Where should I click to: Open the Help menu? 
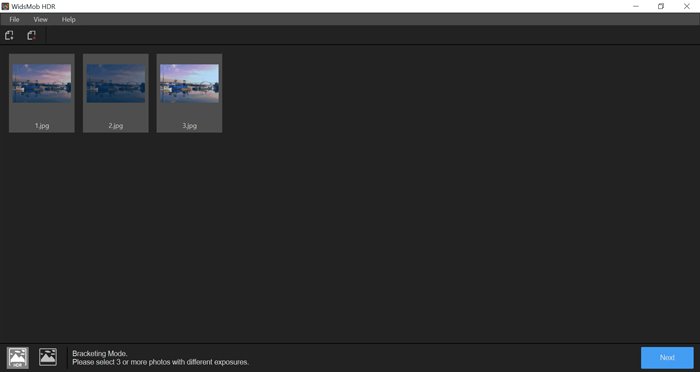68,20
